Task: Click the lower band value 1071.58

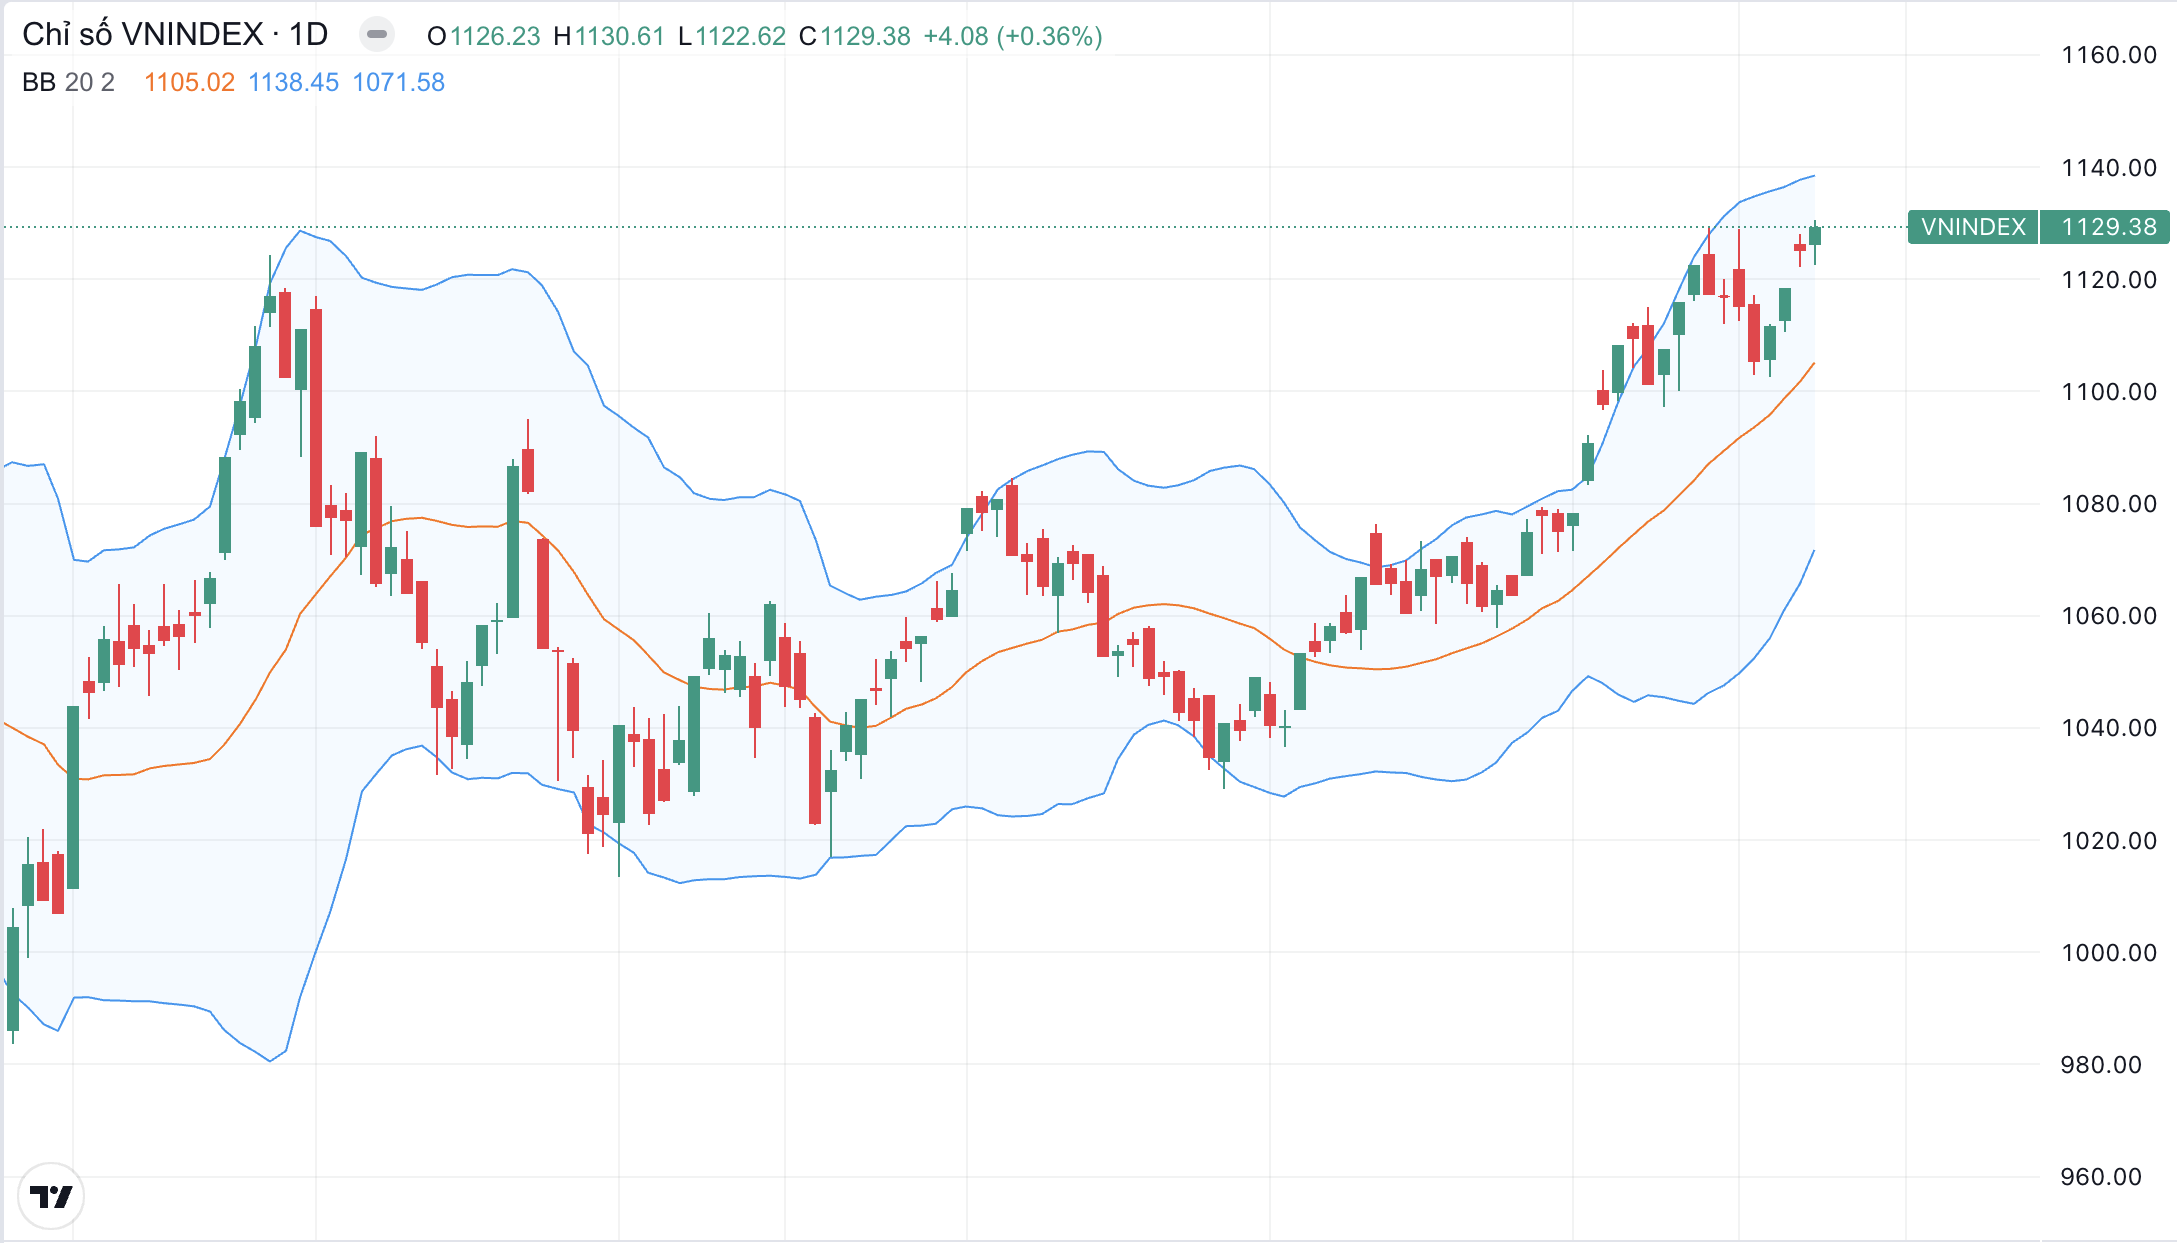Action: click(399, 82)
